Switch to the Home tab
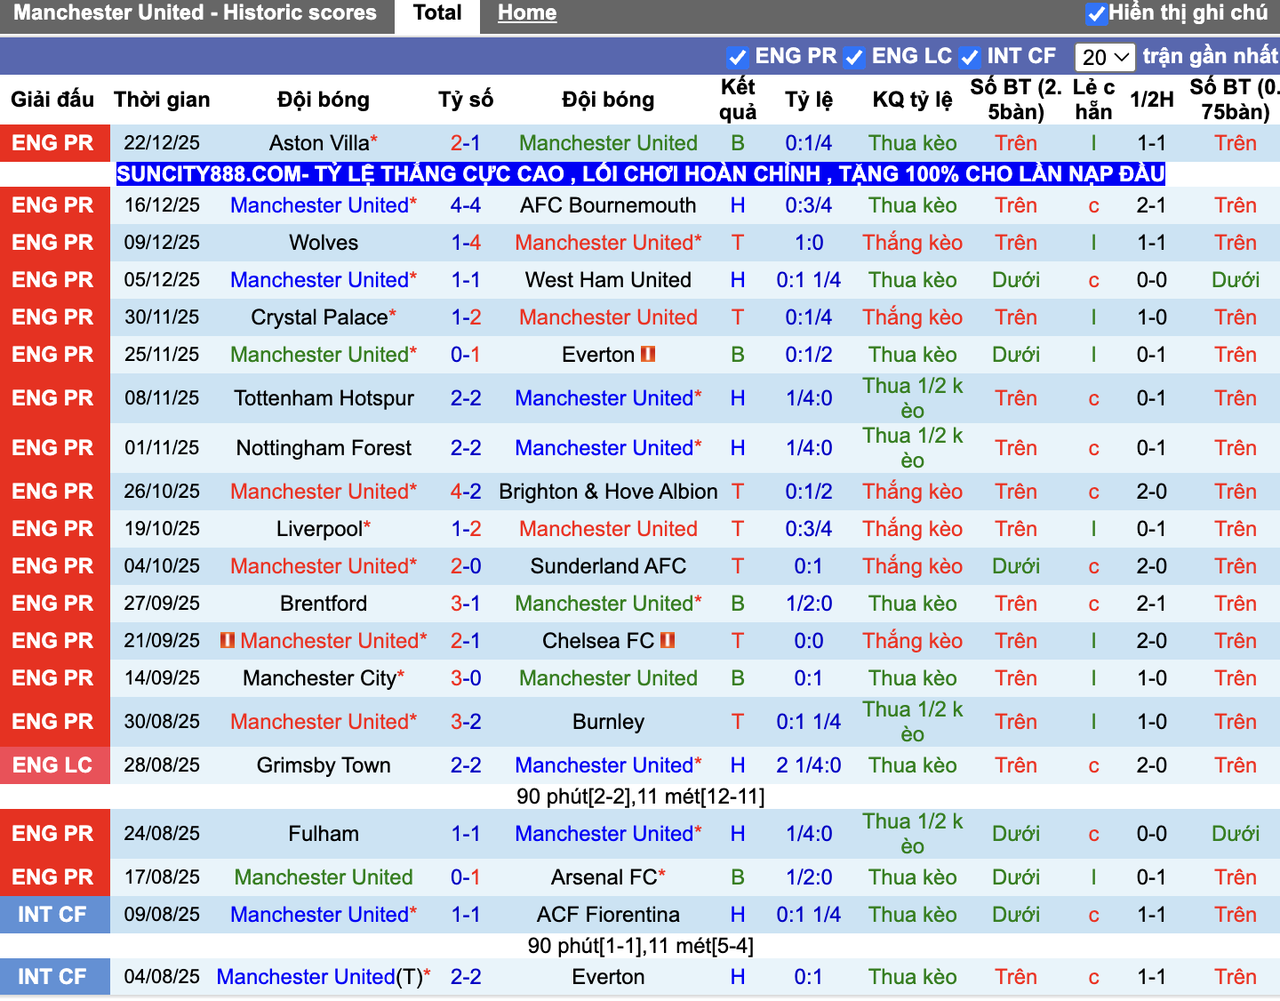The height and width of the screenshot is (1001, 1280). 527,14
